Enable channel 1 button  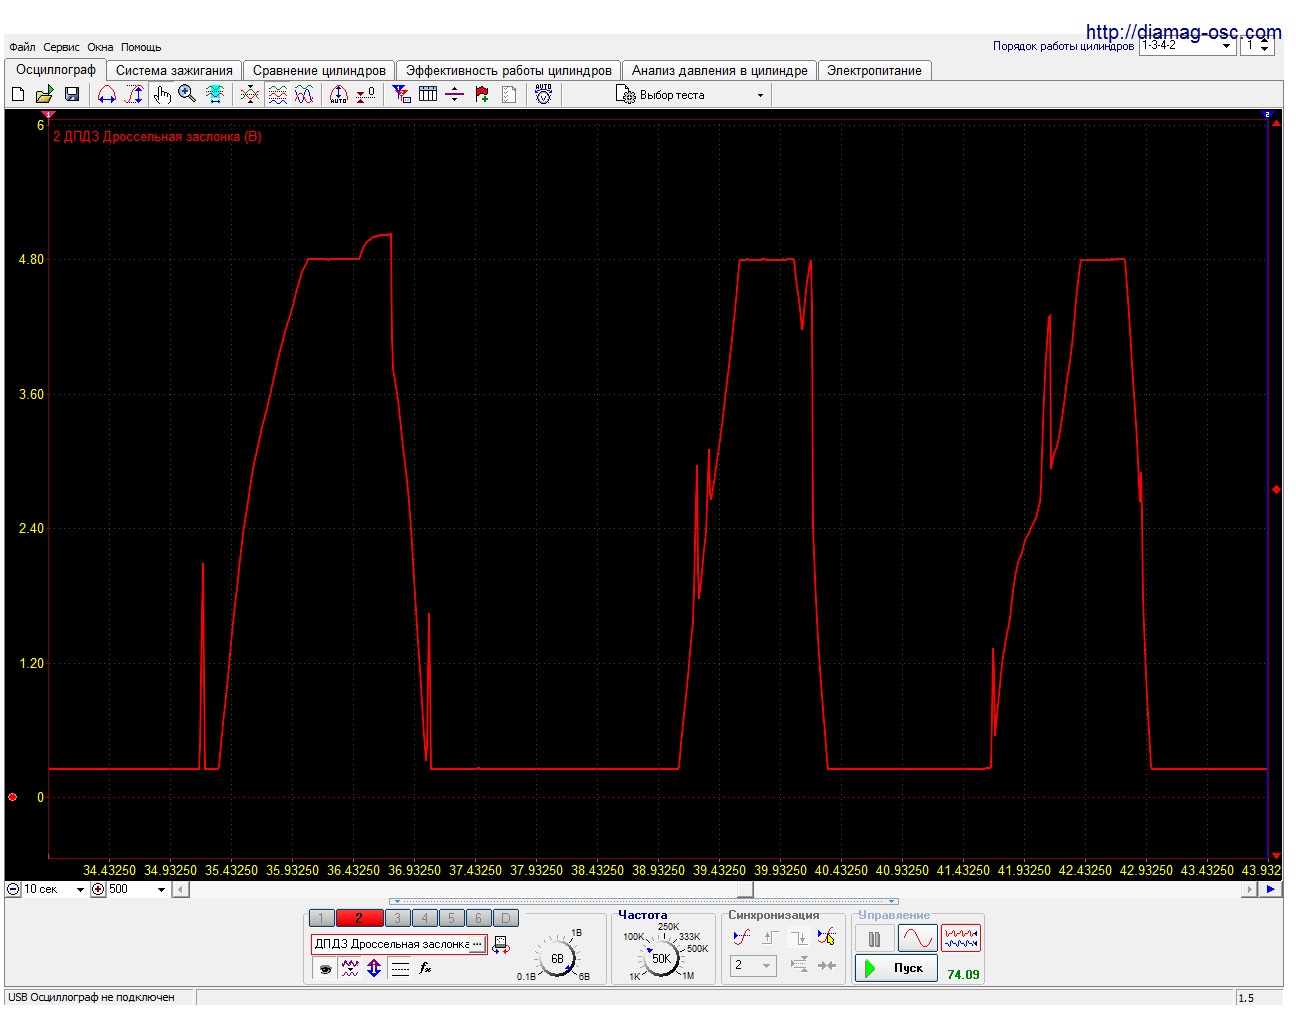pyautogui.click(x=321, y=918)
